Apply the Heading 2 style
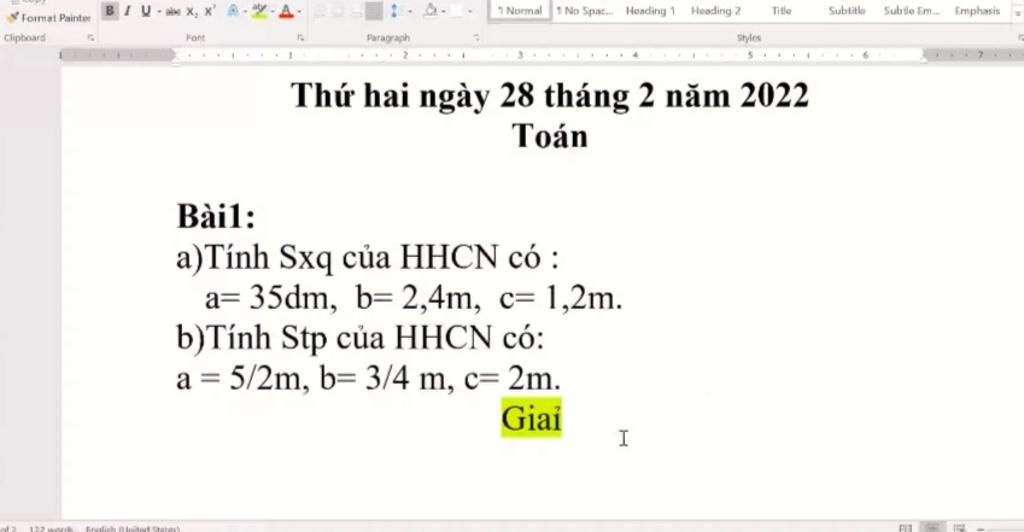Image resolution: width=1024 pixels, height=532 pixels. tap(716, 10)
